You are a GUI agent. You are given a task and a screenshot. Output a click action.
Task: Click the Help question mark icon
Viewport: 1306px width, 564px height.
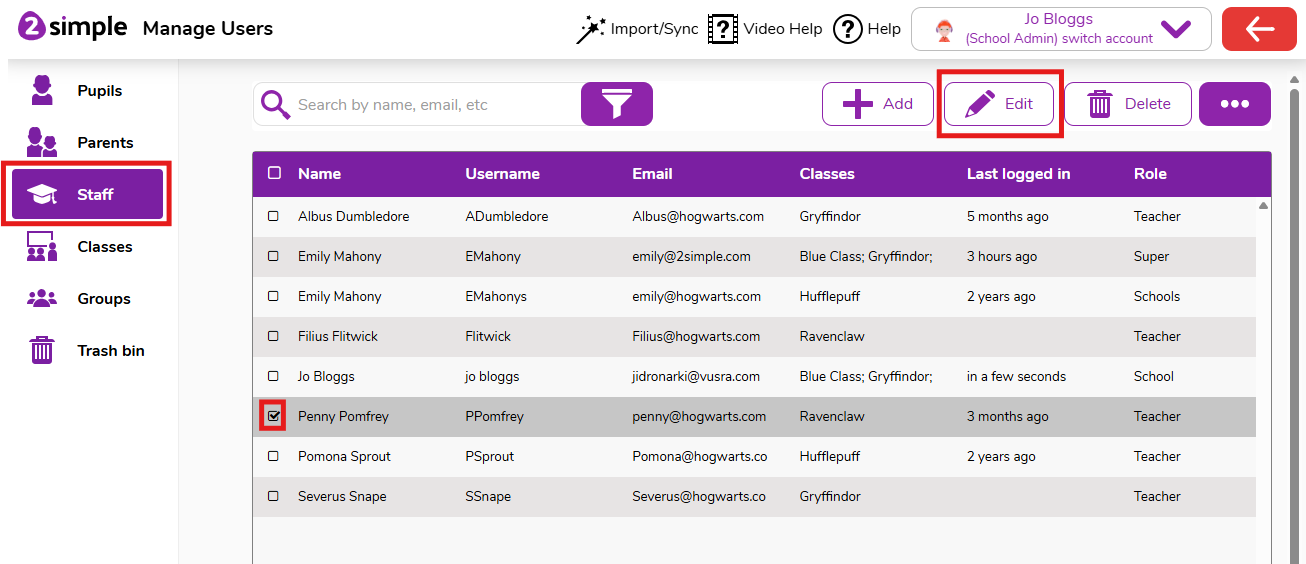click(x=847, y=29)
